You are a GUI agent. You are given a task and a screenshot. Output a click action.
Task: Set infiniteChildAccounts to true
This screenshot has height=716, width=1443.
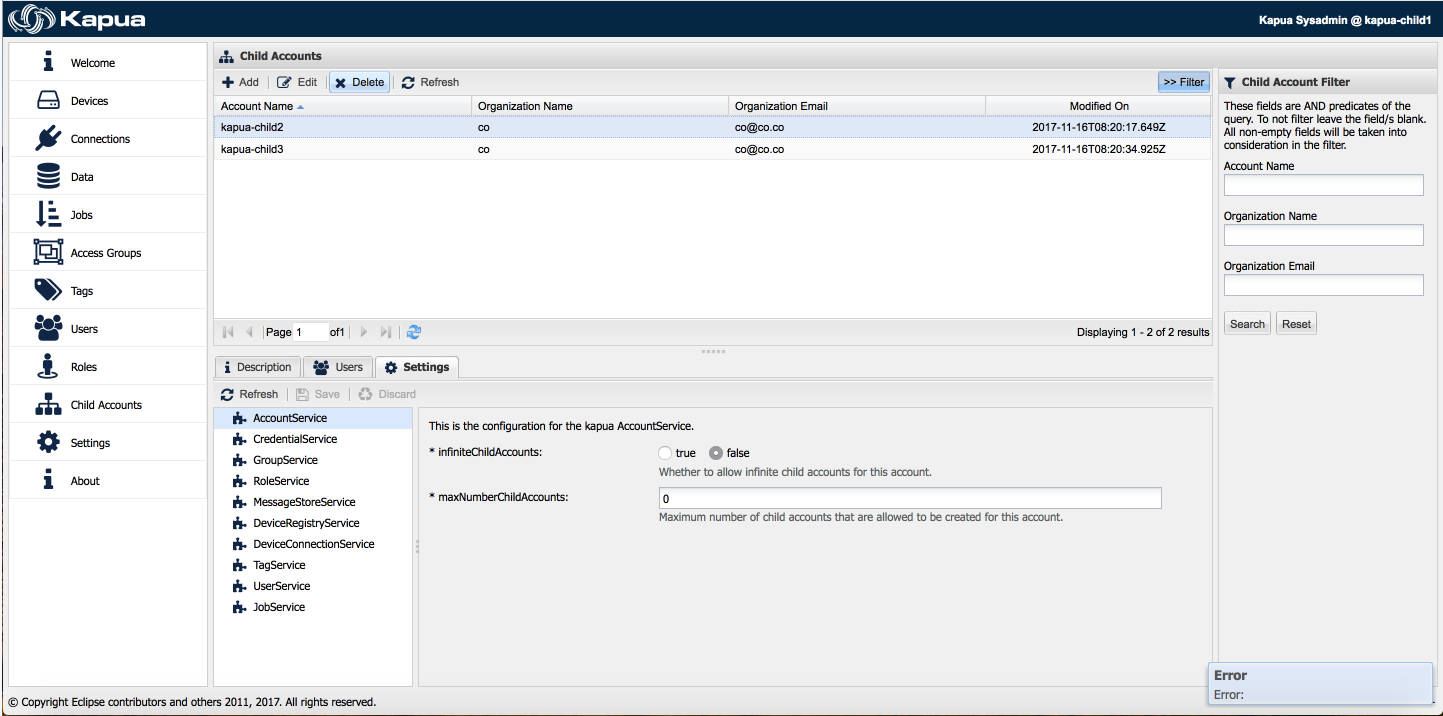[663, 452]
